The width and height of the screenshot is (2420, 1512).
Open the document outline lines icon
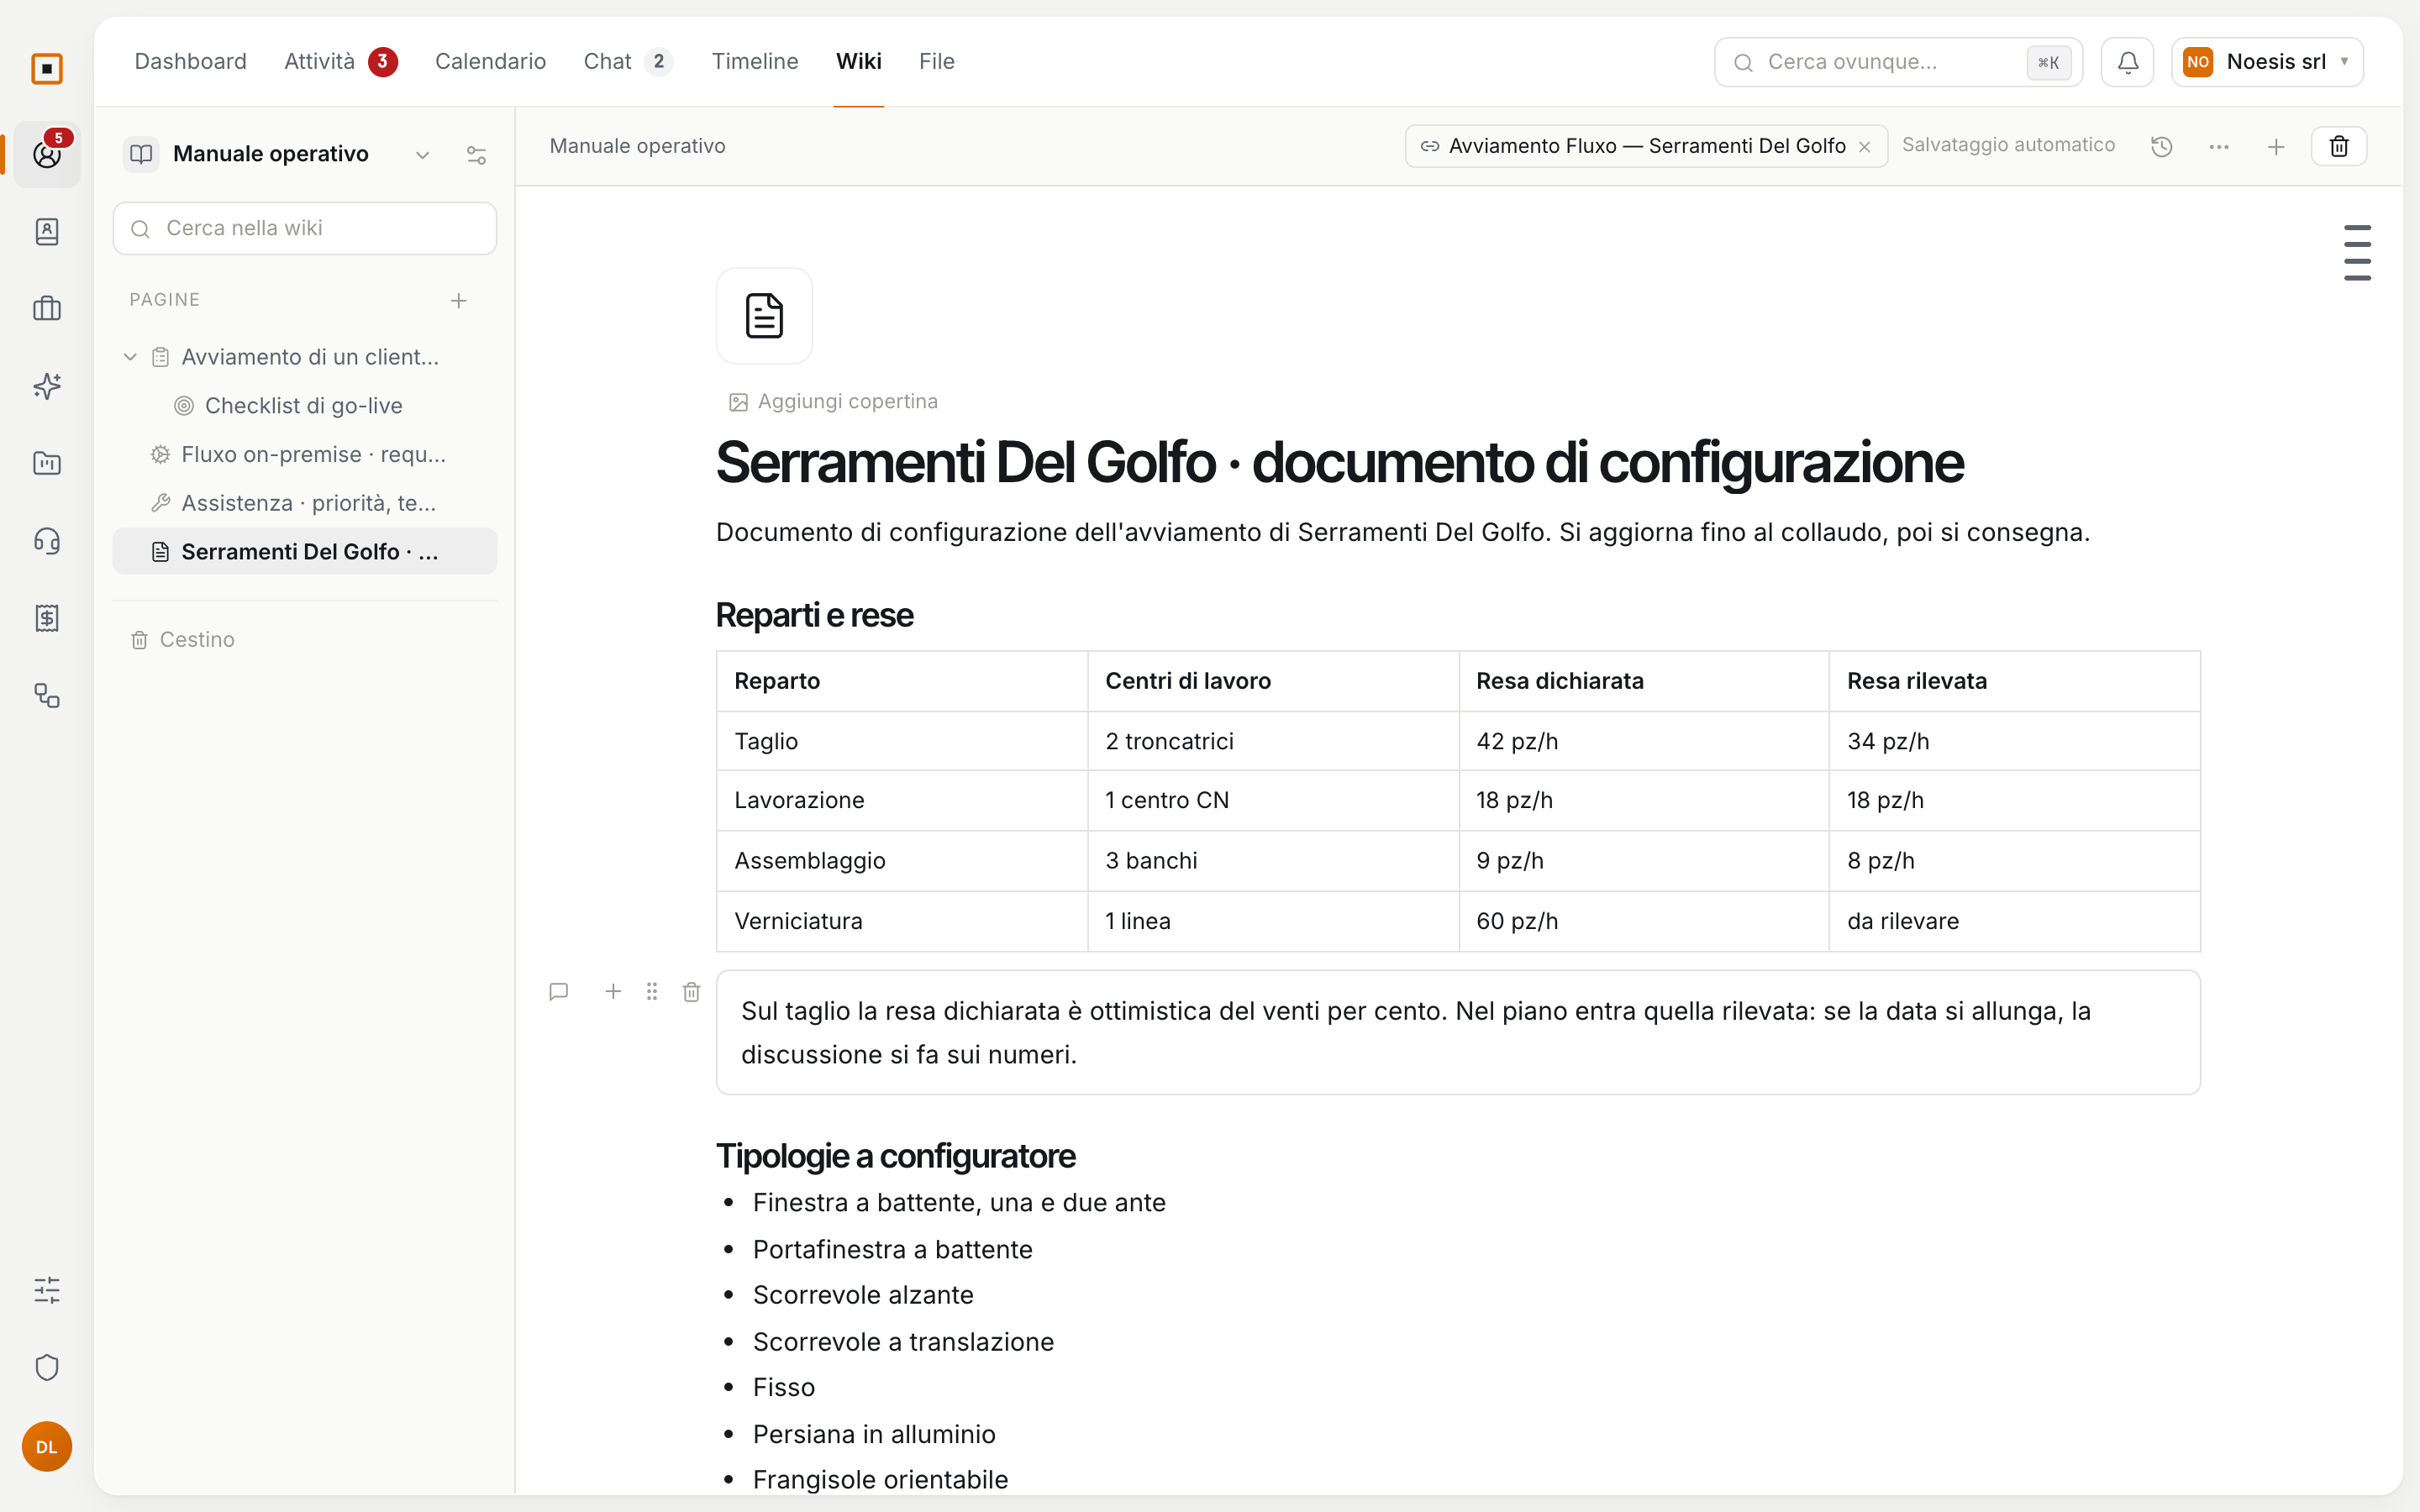[x=2357, y=252]
